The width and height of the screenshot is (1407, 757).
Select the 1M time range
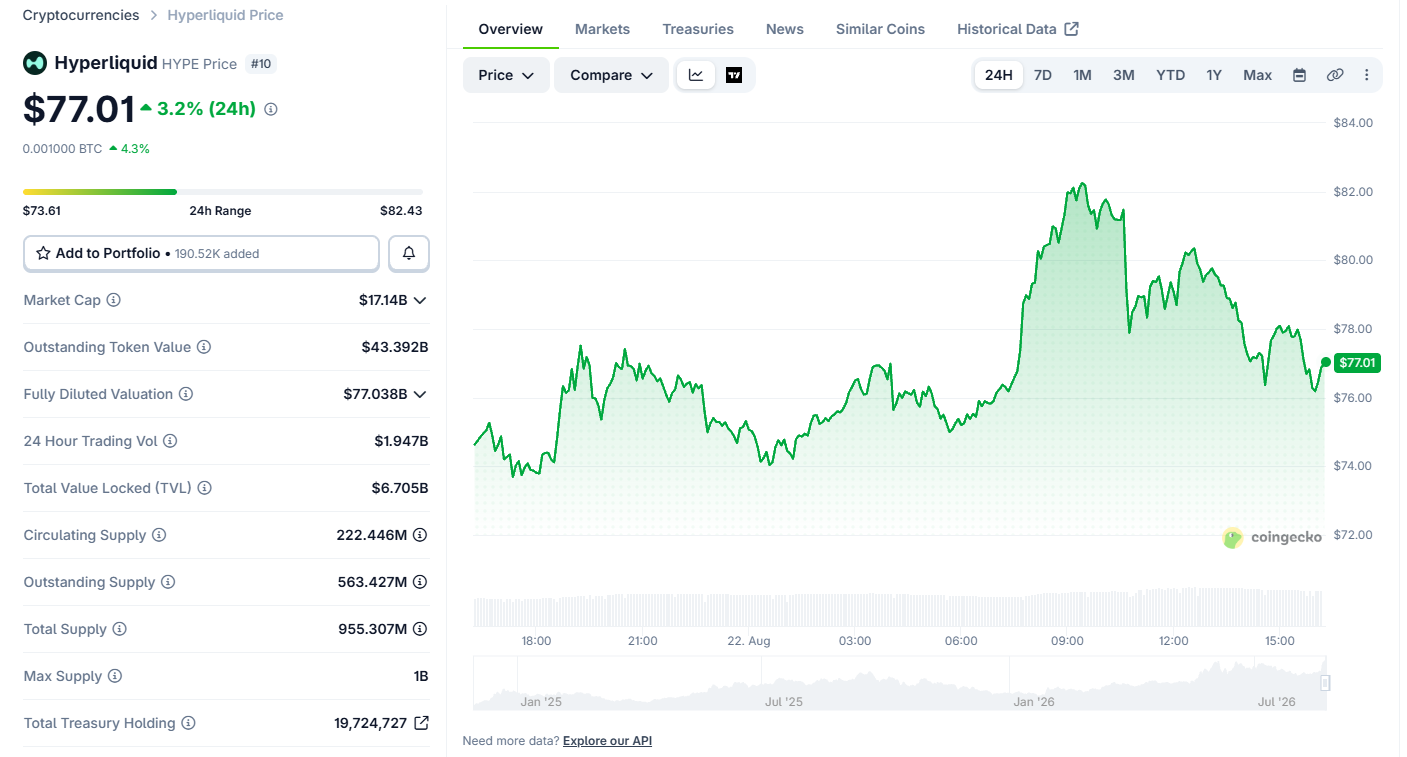pyautogui.click(x=1082, y=75)
